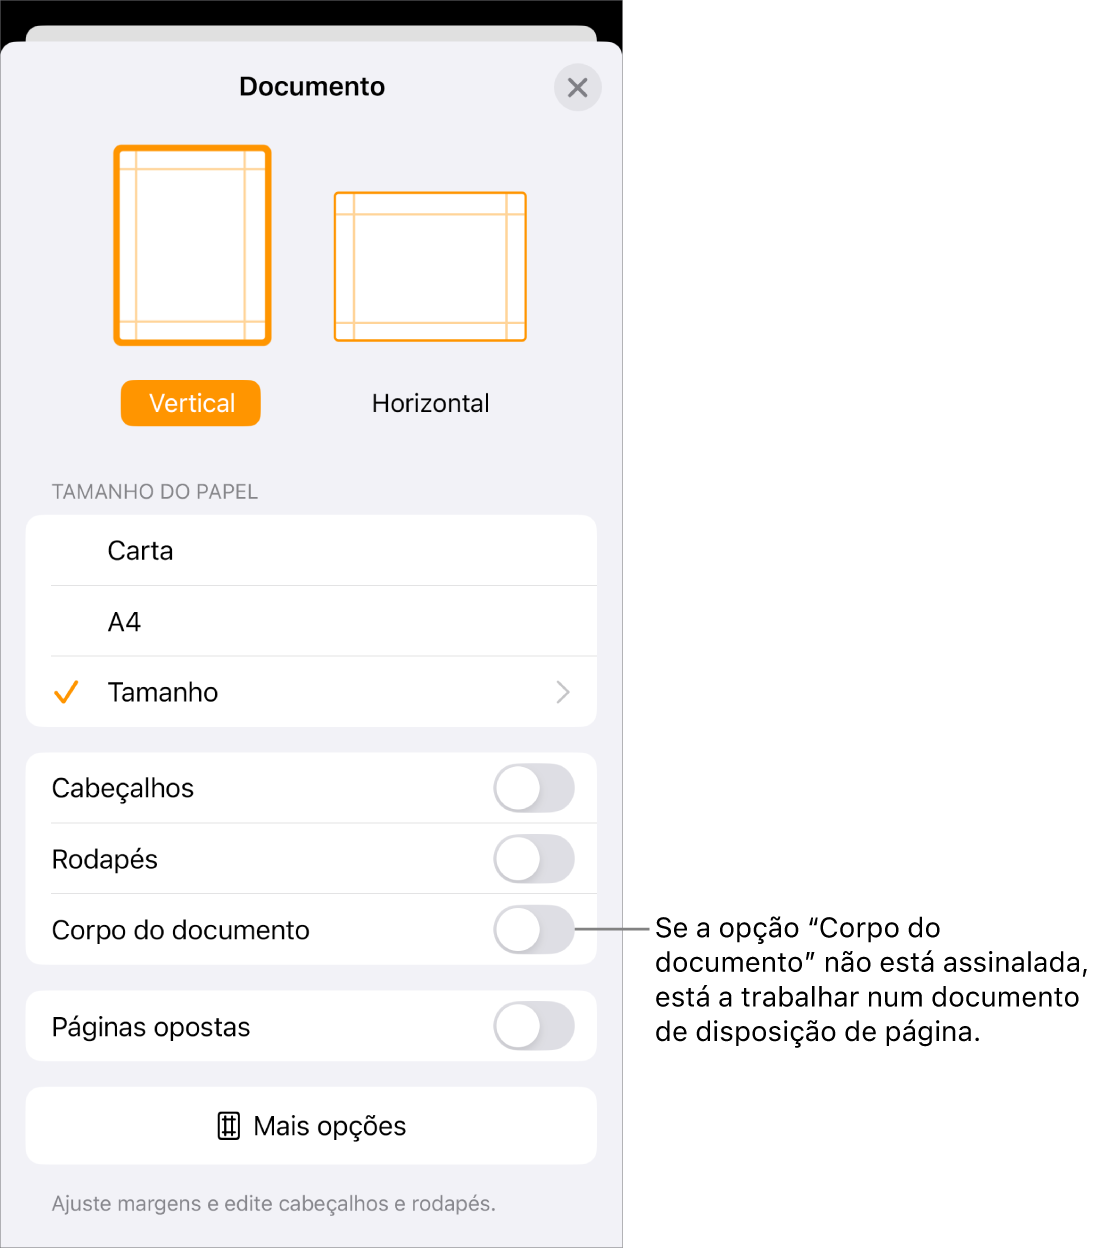Click the Horizontal orientation label
The image size is (1101, 1248).
[431, 403]
